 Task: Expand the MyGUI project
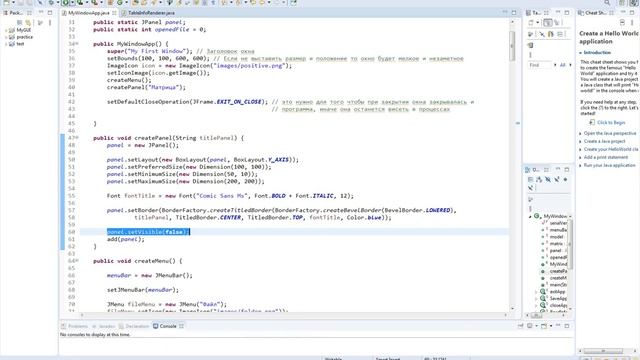point(6,30)
